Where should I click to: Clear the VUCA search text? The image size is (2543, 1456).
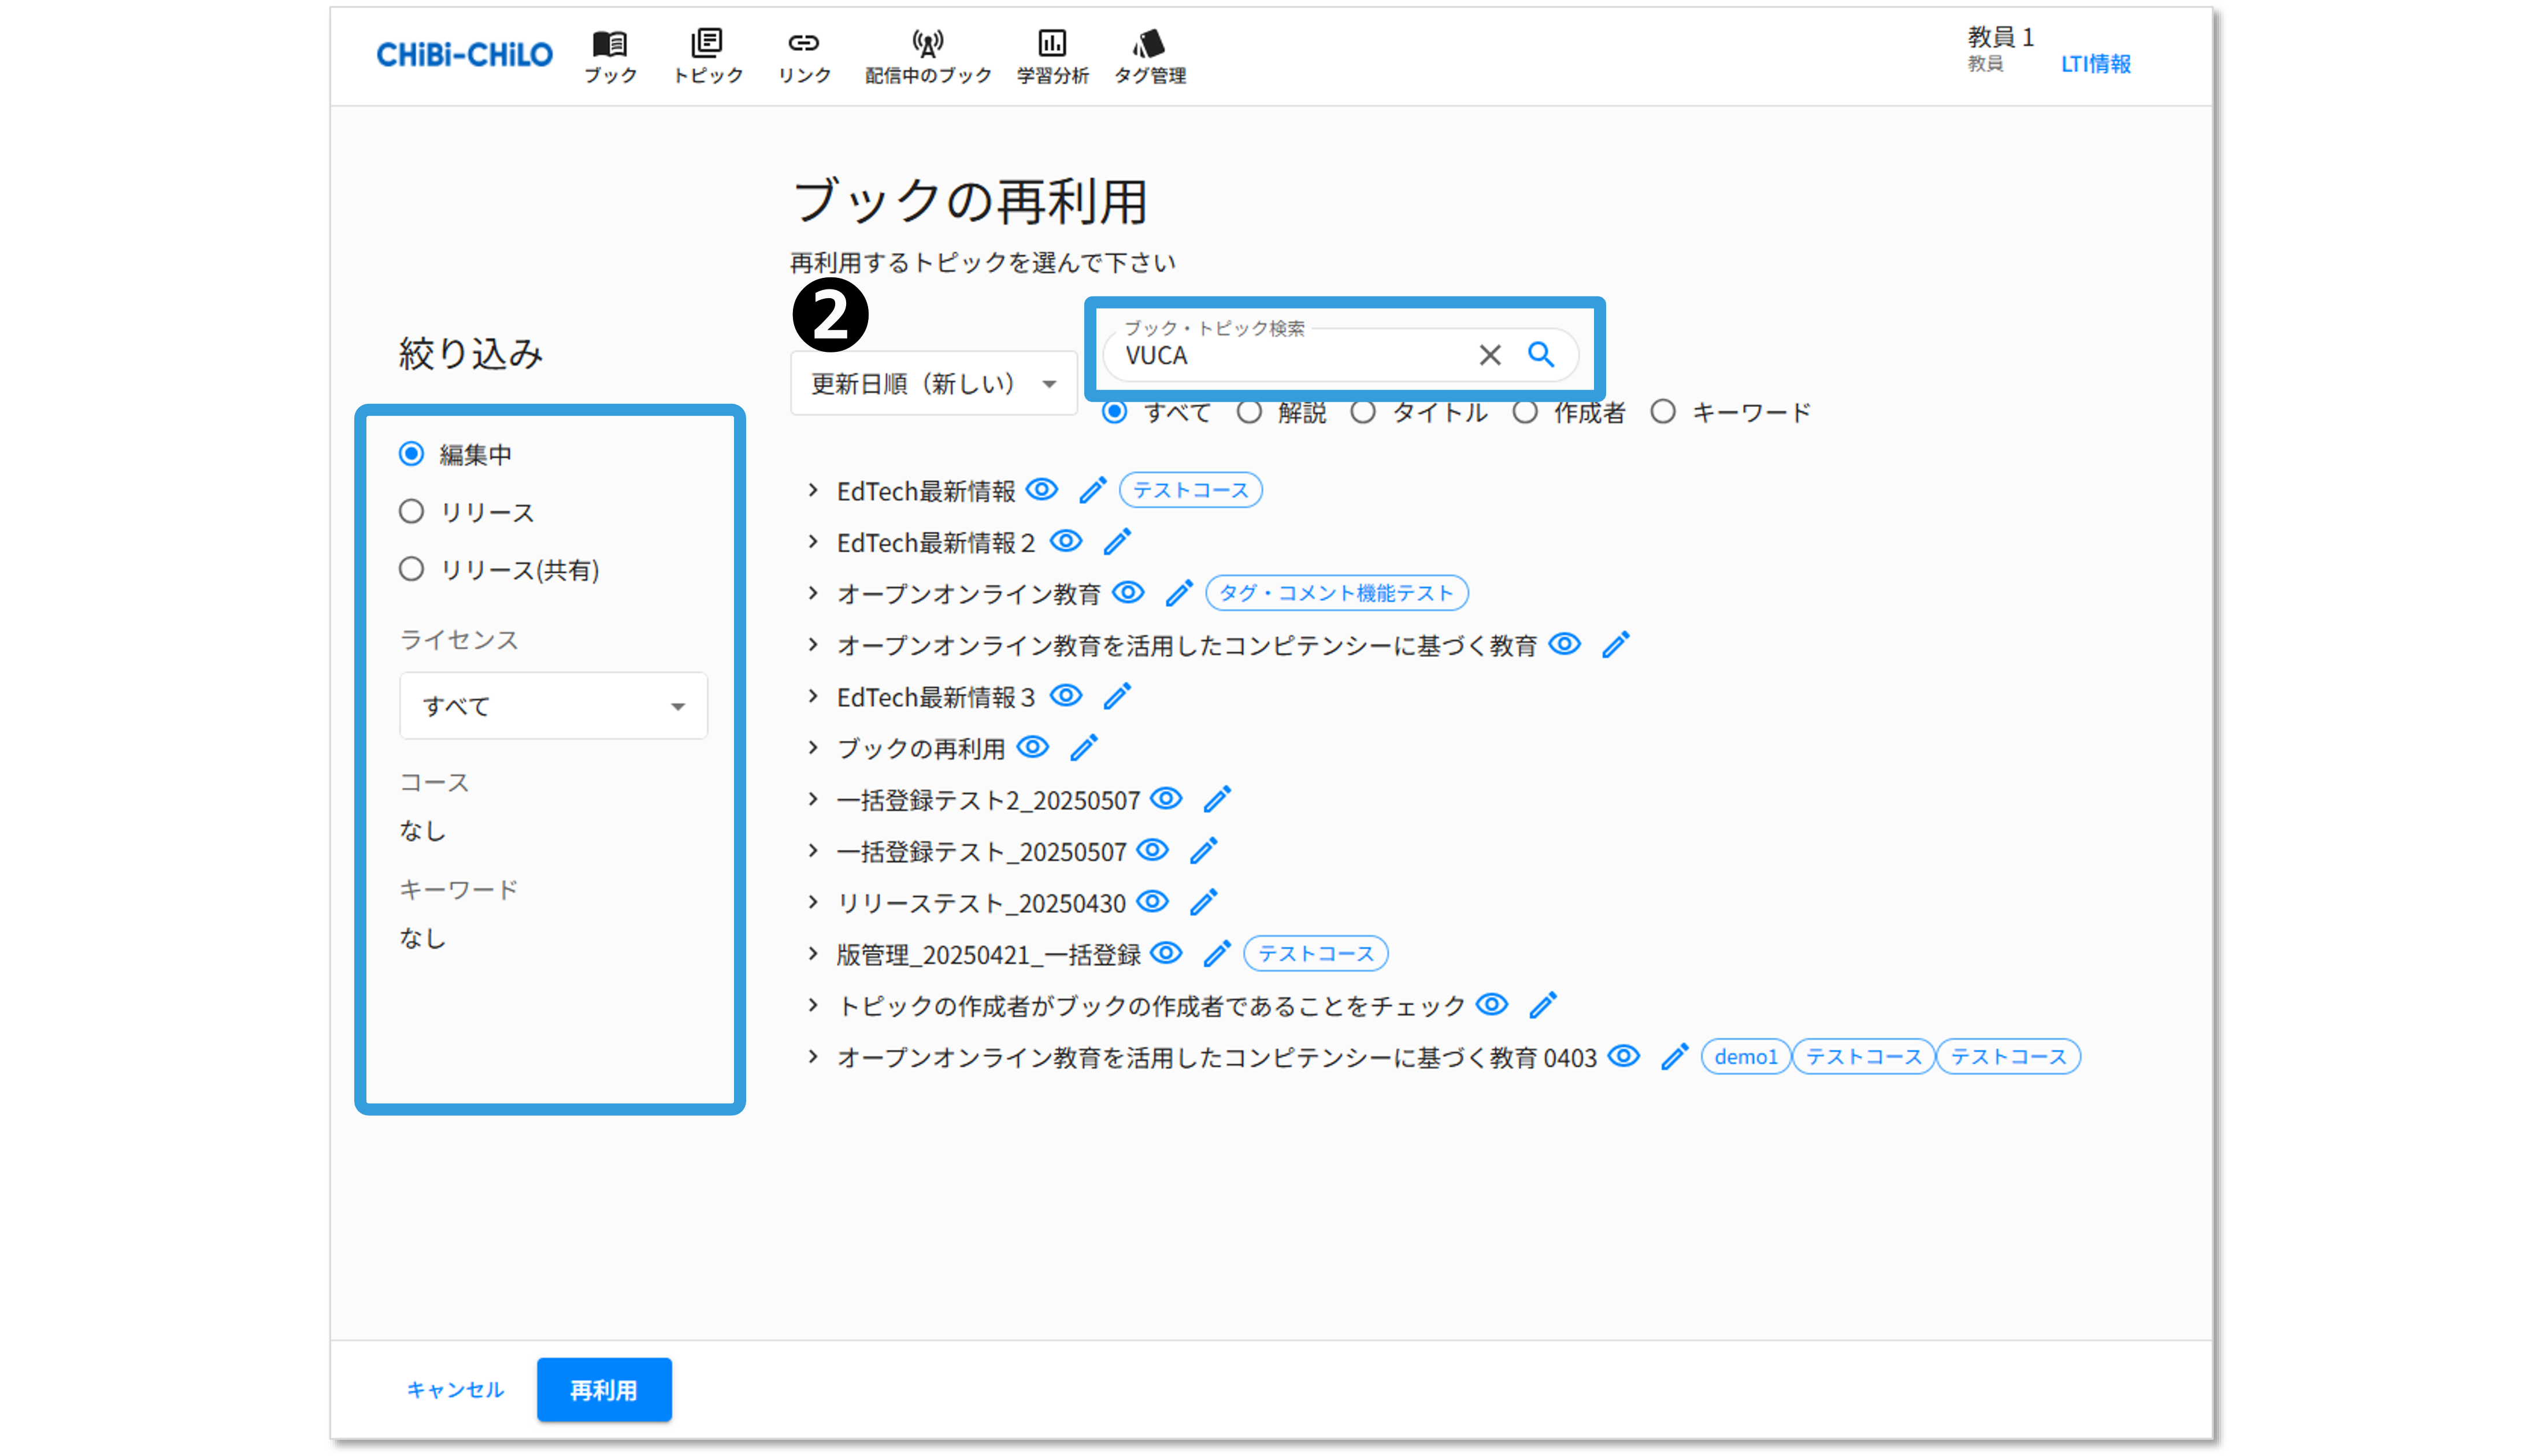(1489, 355)
